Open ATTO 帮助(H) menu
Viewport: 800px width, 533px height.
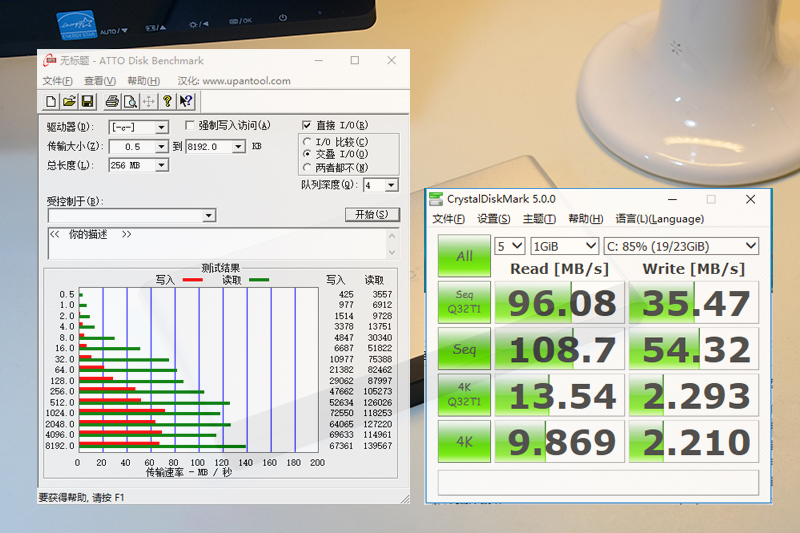coord(143,81)
